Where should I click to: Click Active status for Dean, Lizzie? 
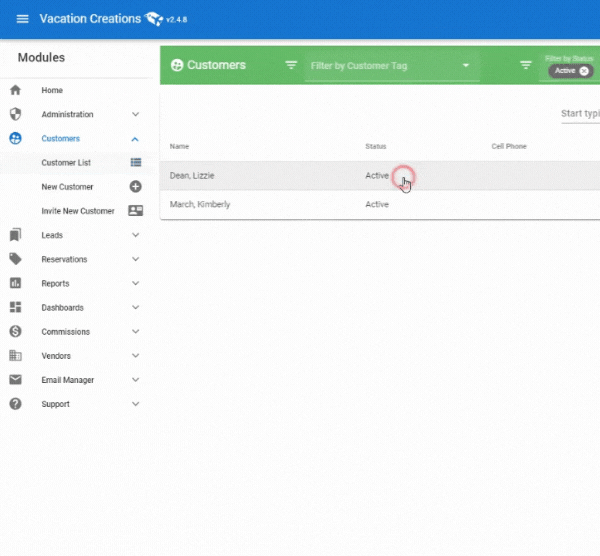click(377, 175)
